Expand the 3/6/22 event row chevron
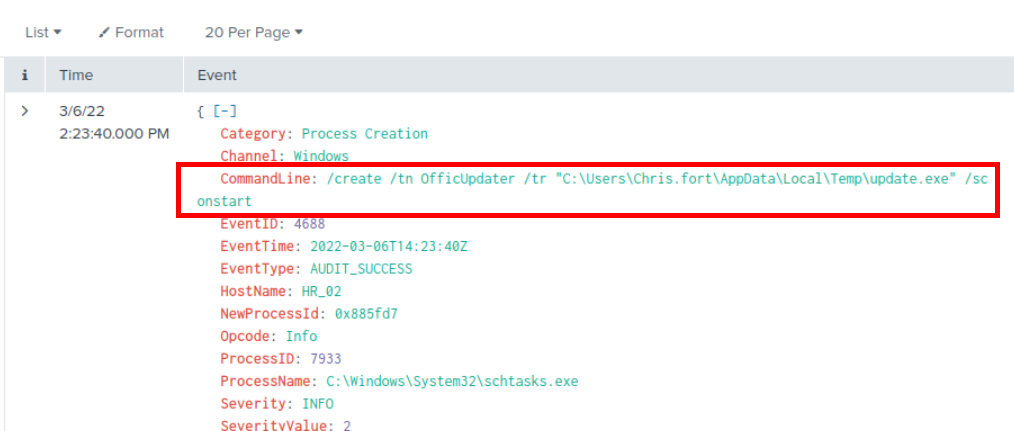 25,111
